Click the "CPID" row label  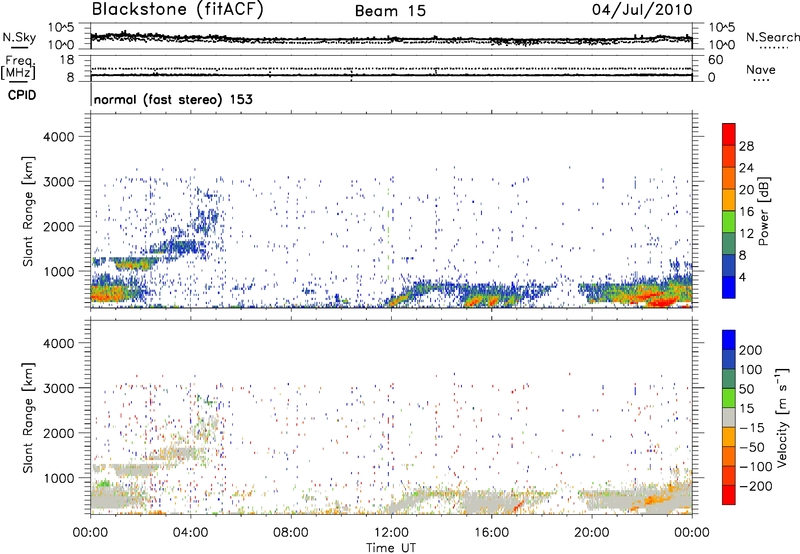pyautogui.click(x=22, y=95)
